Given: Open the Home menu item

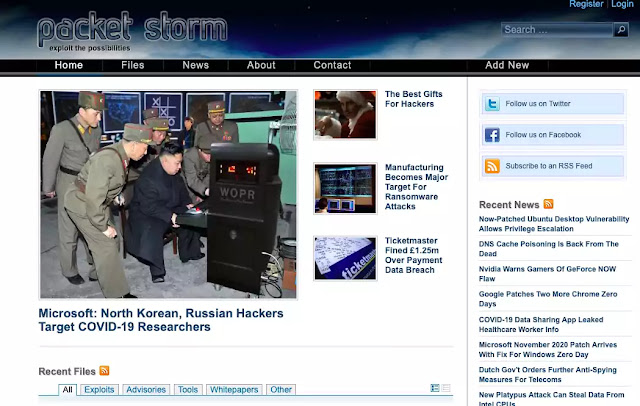Looking at the screenshot, I should point(69,65).
